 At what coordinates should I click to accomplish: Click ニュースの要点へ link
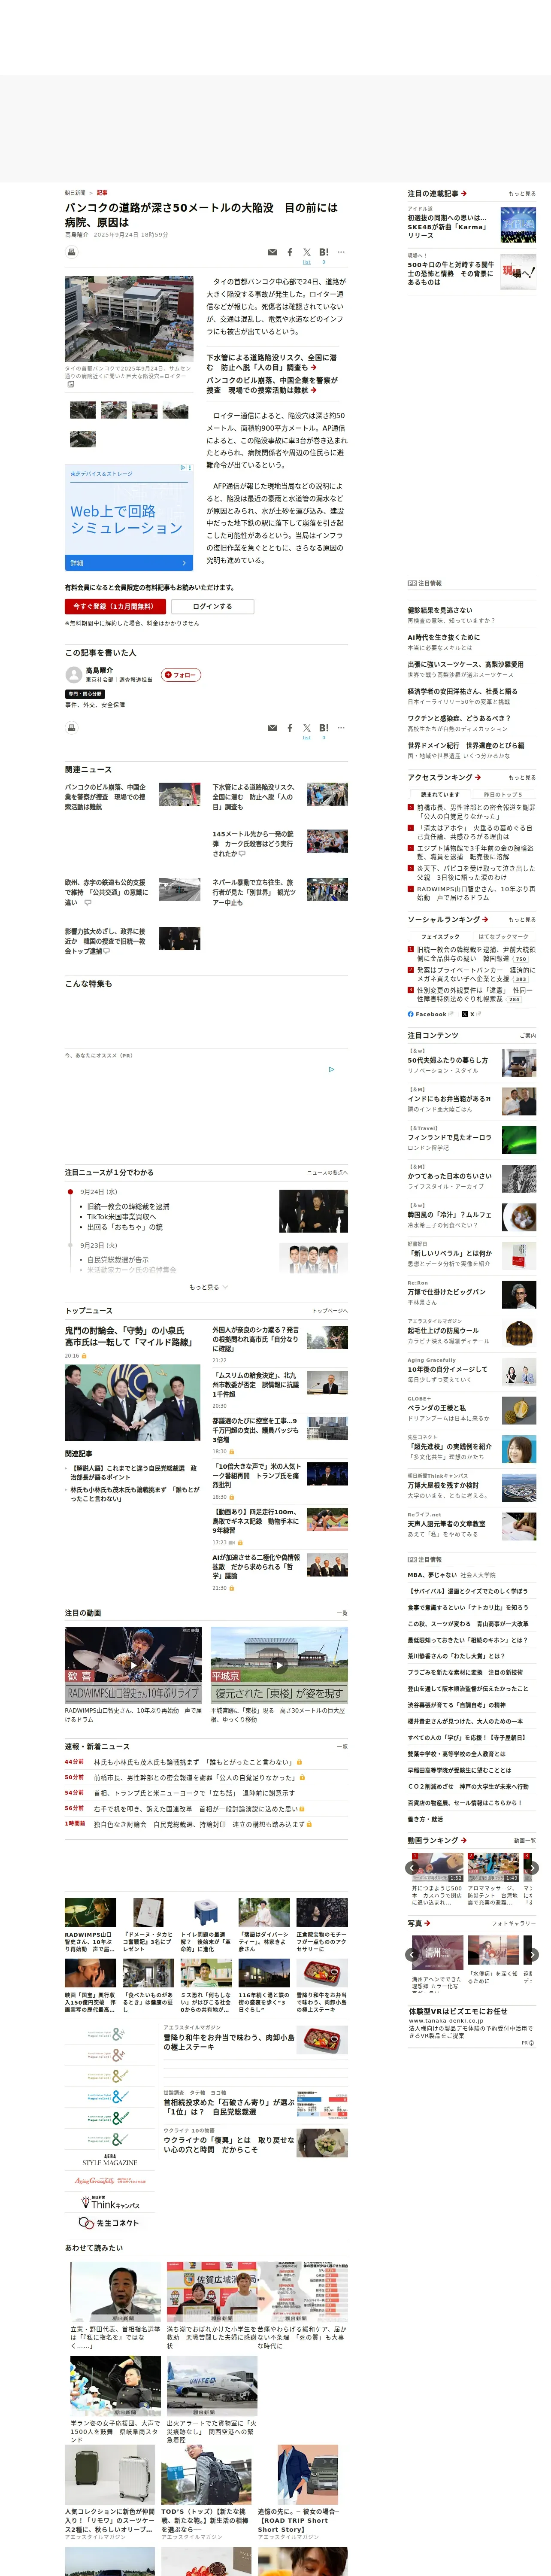tap(327, 1172)
